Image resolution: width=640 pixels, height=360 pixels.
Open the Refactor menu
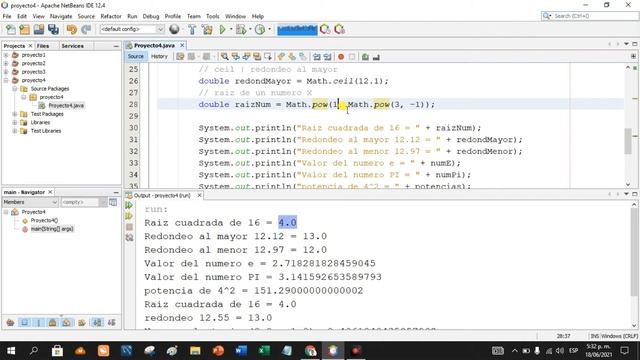(111, 16)
